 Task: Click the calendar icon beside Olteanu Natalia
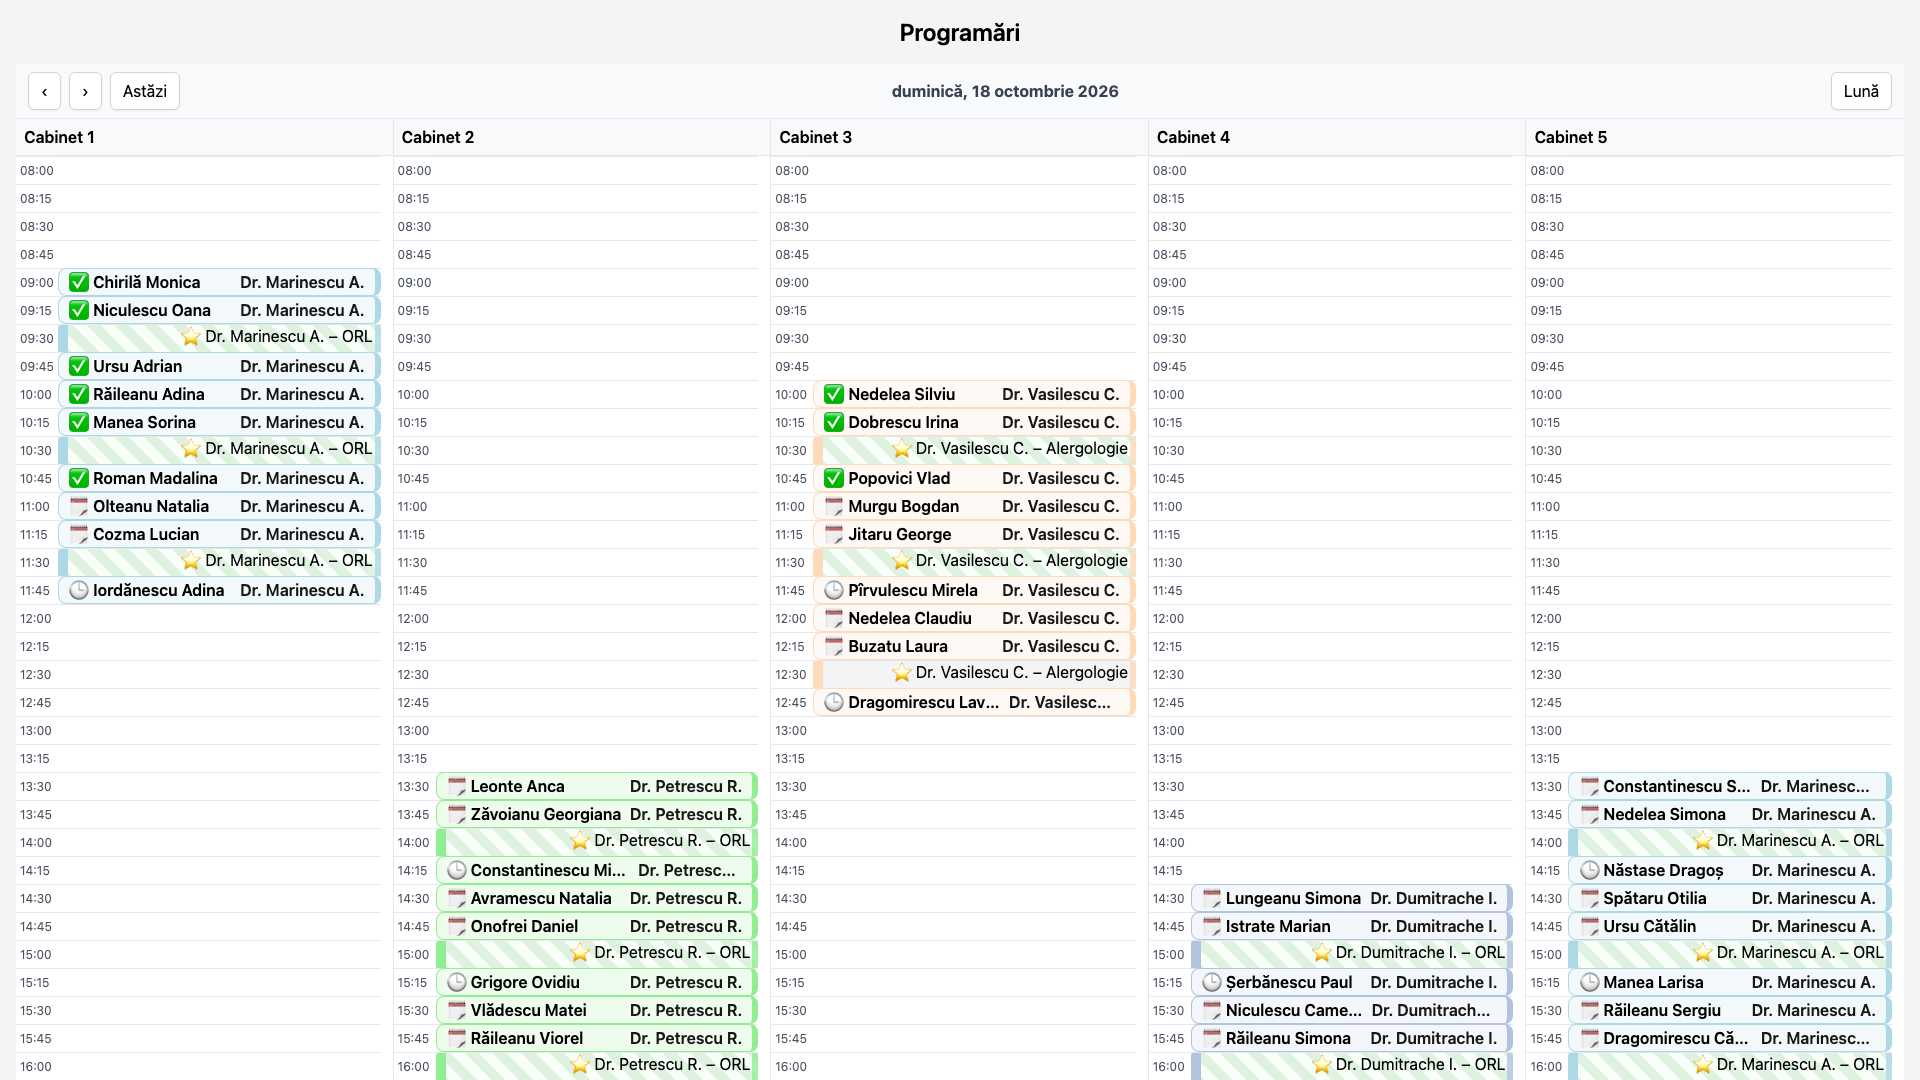click(79, 506)
